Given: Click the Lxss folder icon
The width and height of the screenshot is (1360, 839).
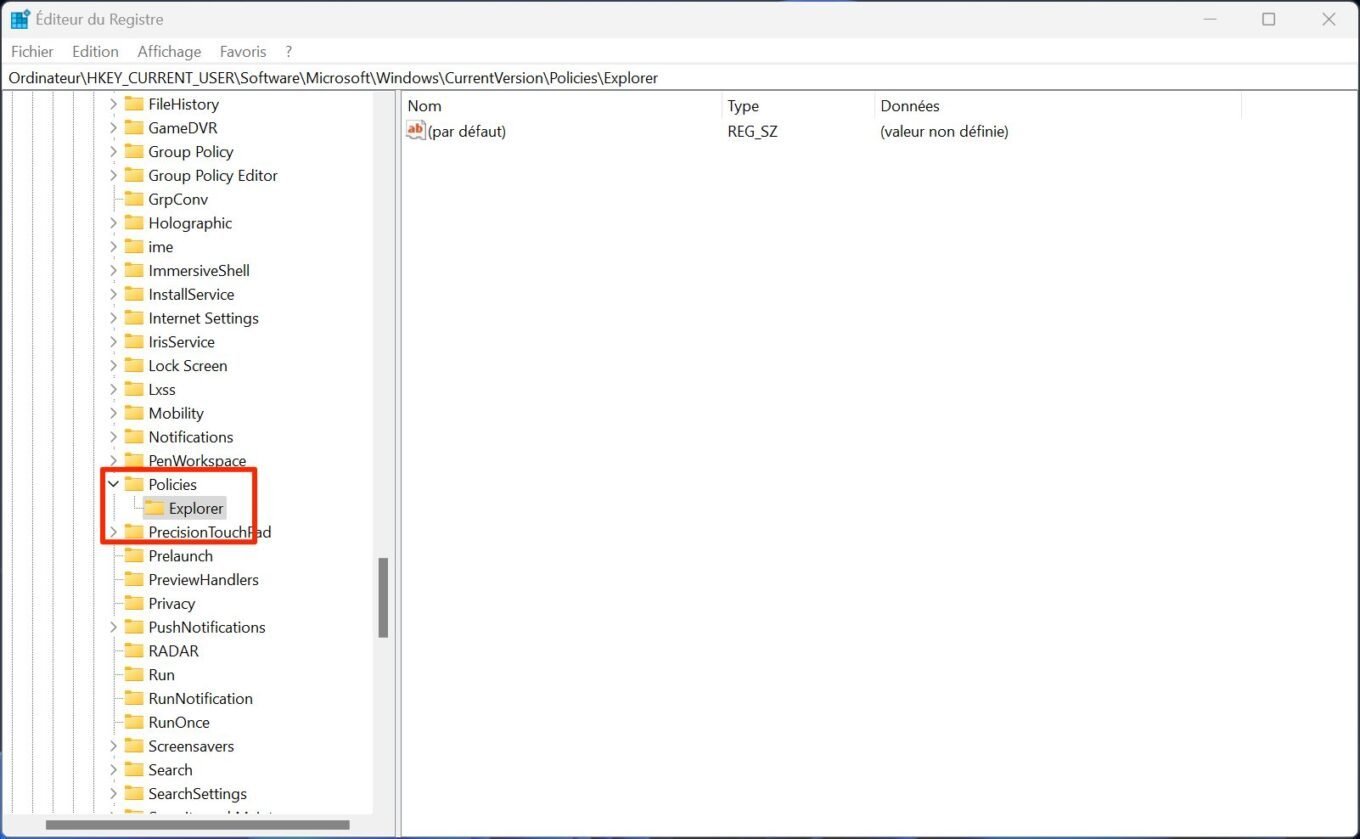Looking at the screenshot, I should coord(134,389).
